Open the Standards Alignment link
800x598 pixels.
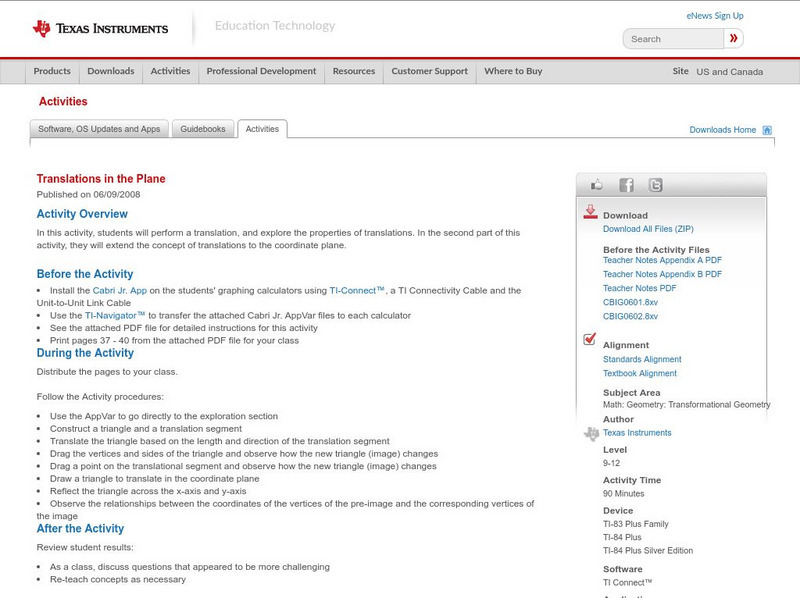tap(642, 360)
